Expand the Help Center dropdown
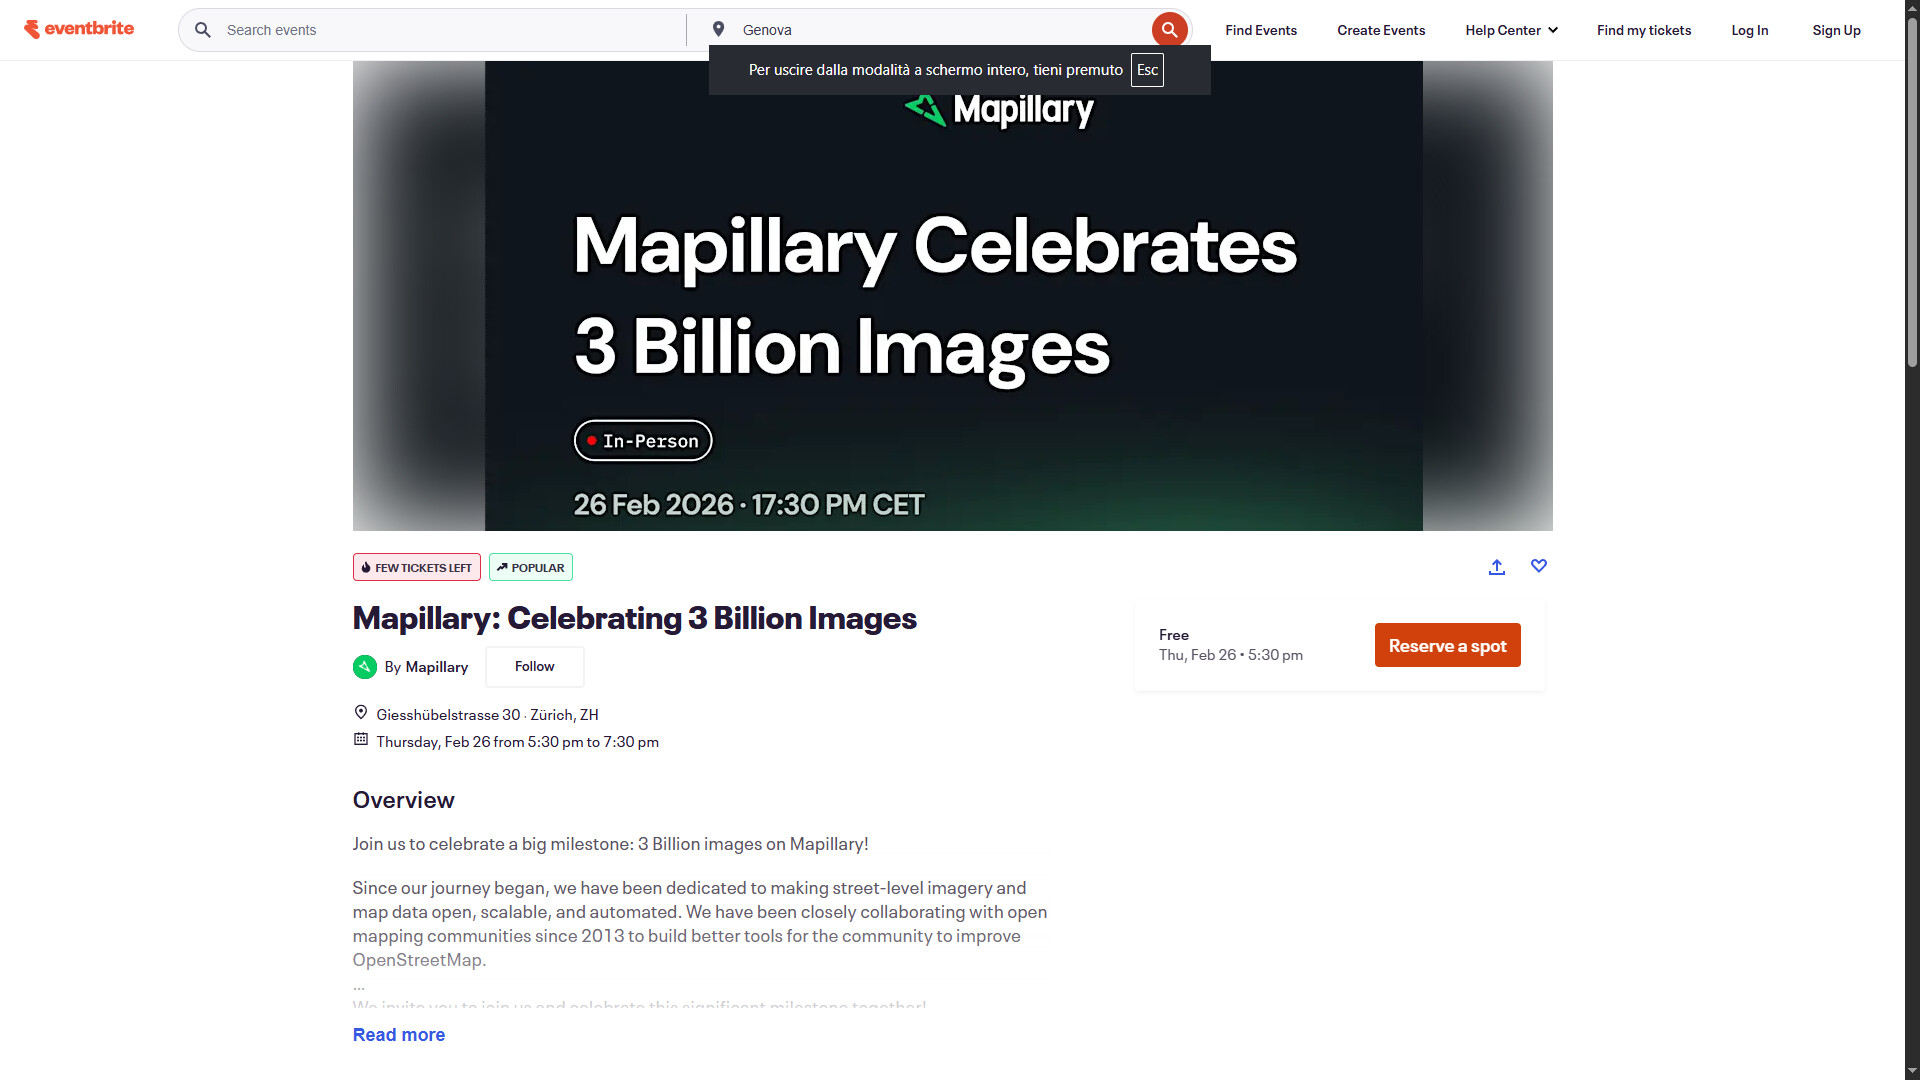 pyautogui.click(x=1511, y=30)
